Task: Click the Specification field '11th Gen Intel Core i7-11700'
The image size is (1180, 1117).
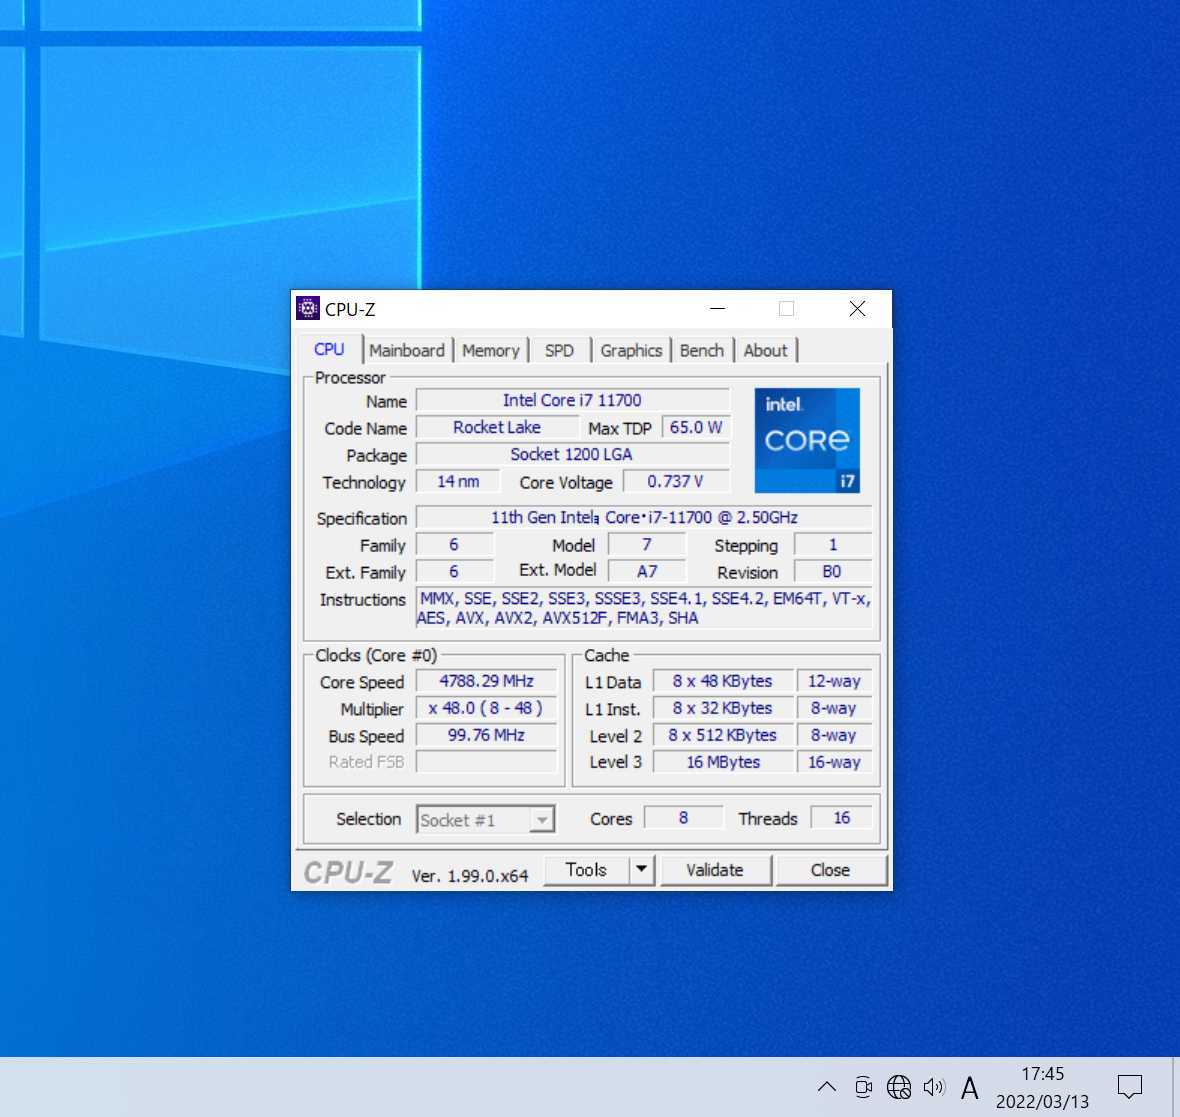Action: 644,518
